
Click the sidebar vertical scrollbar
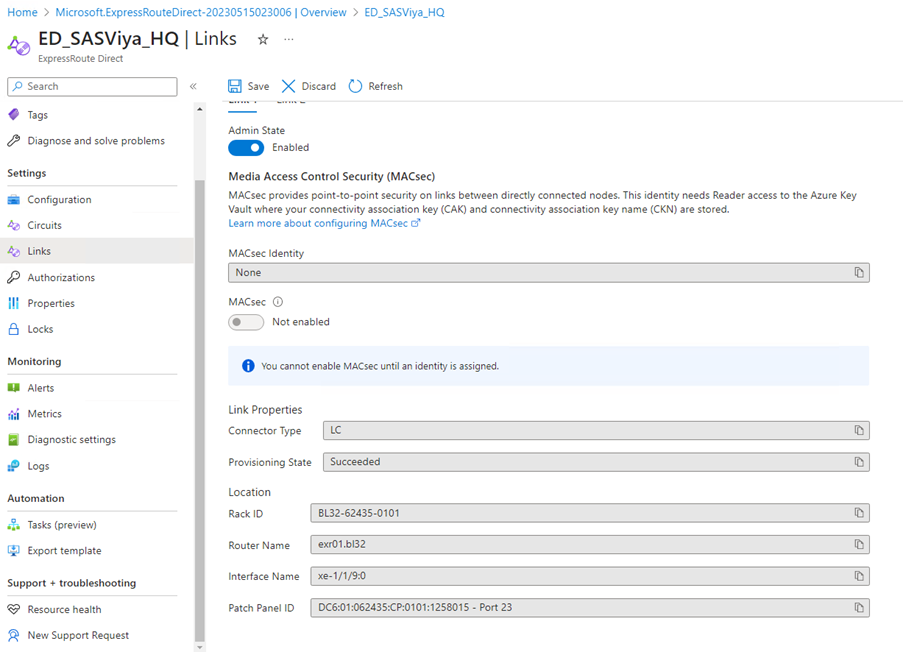point(199,400)
